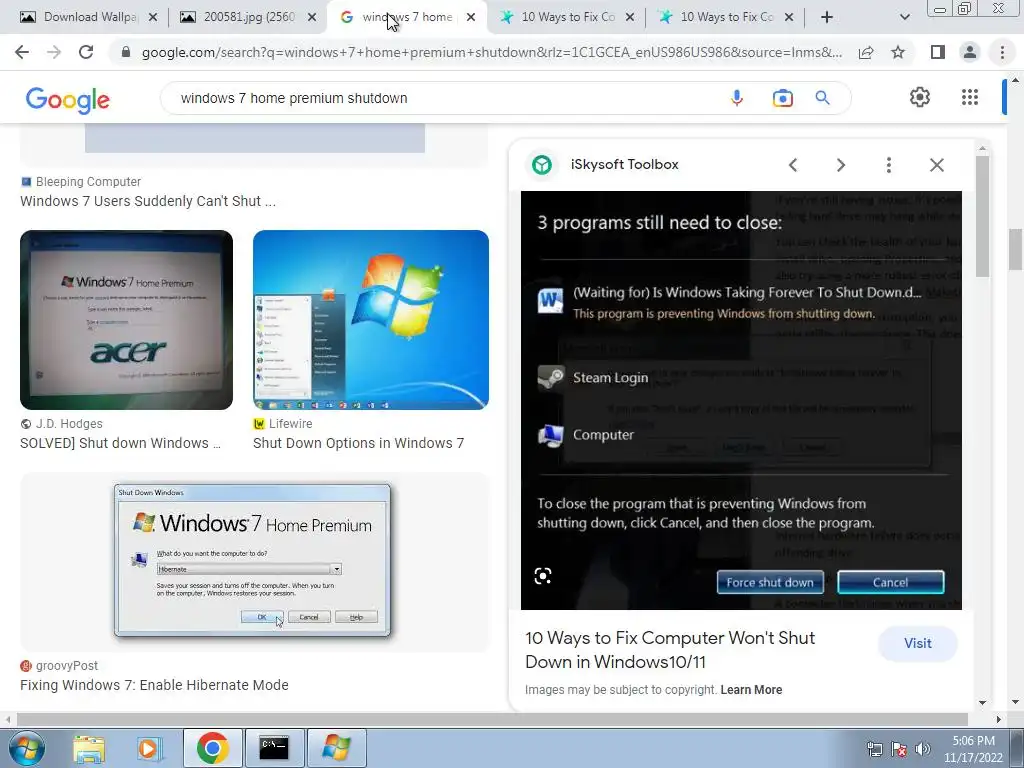Click the Google Lens icon on preview image
The image size is (1024, 768).
pos(543,576)
